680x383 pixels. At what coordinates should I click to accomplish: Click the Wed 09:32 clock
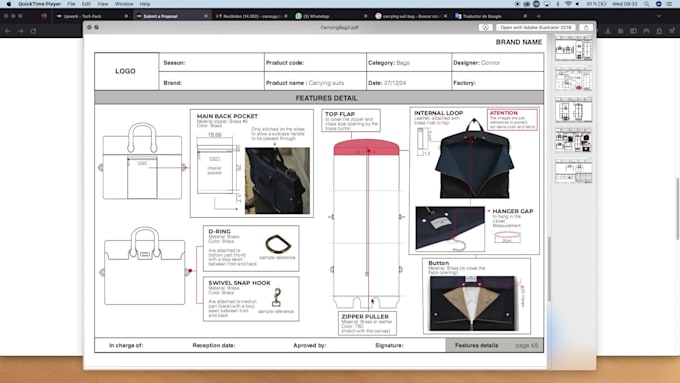625,4
